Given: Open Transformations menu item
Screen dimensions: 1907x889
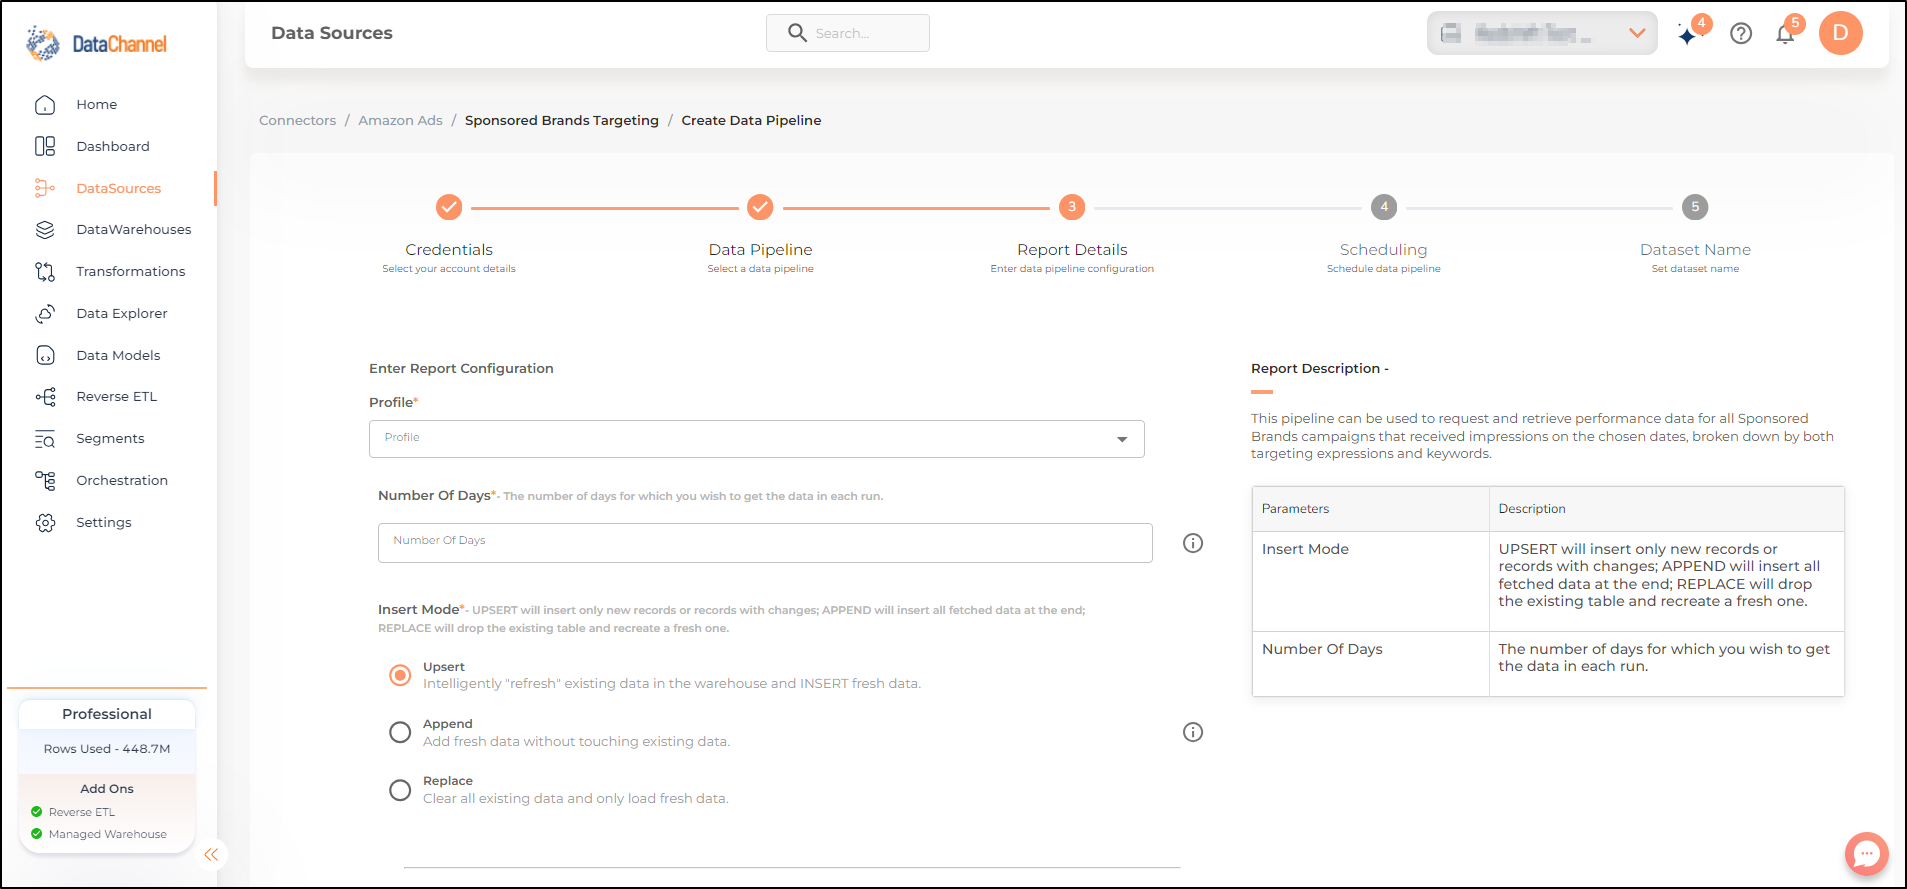Looking at the screenshot, I should click(x=131, y=272).
